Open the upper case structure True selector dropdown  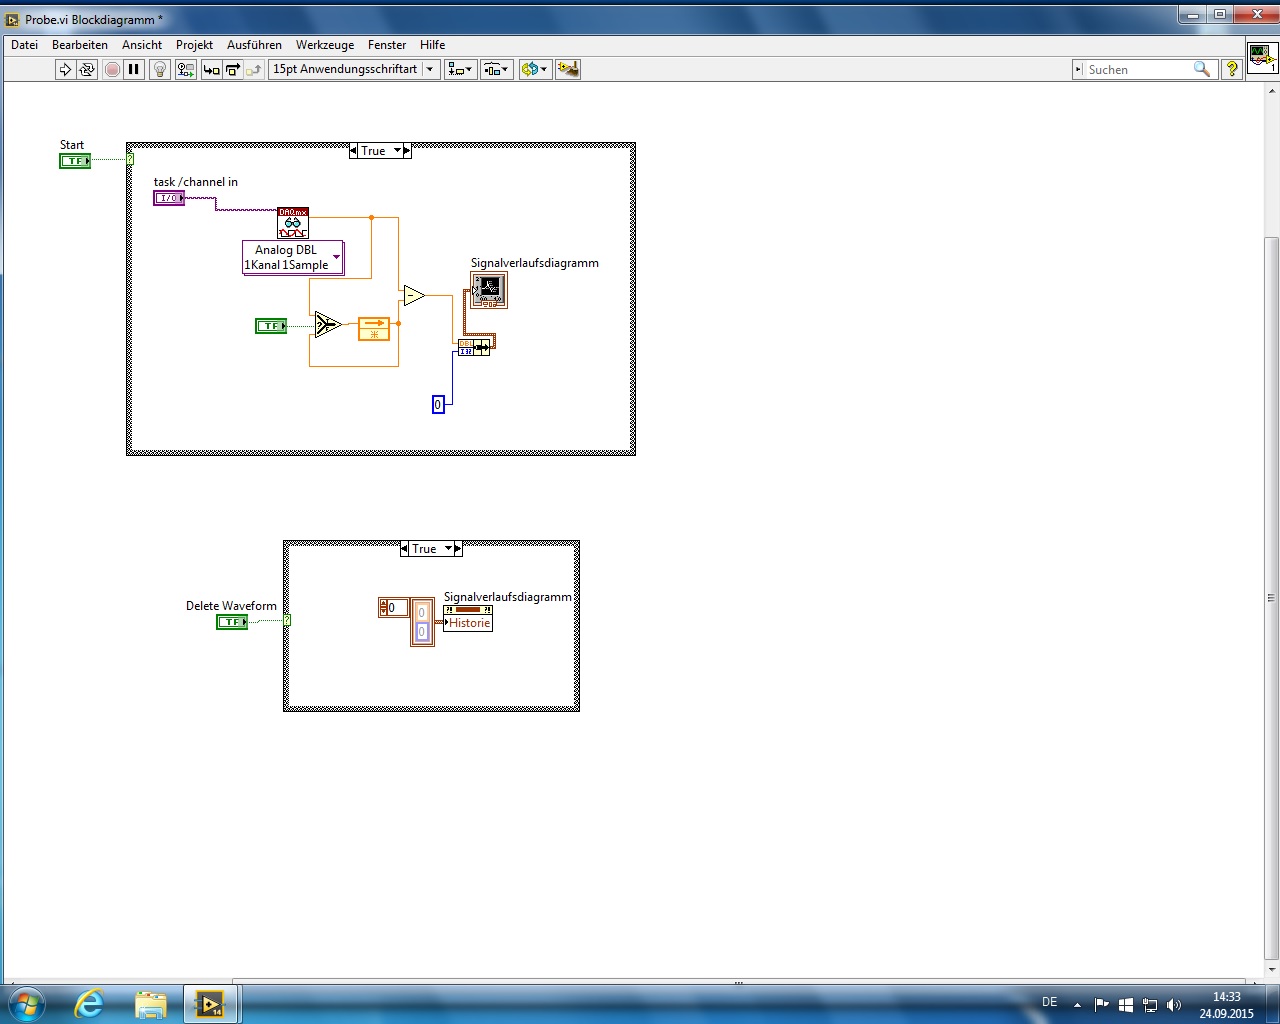[x=397, y=151]
